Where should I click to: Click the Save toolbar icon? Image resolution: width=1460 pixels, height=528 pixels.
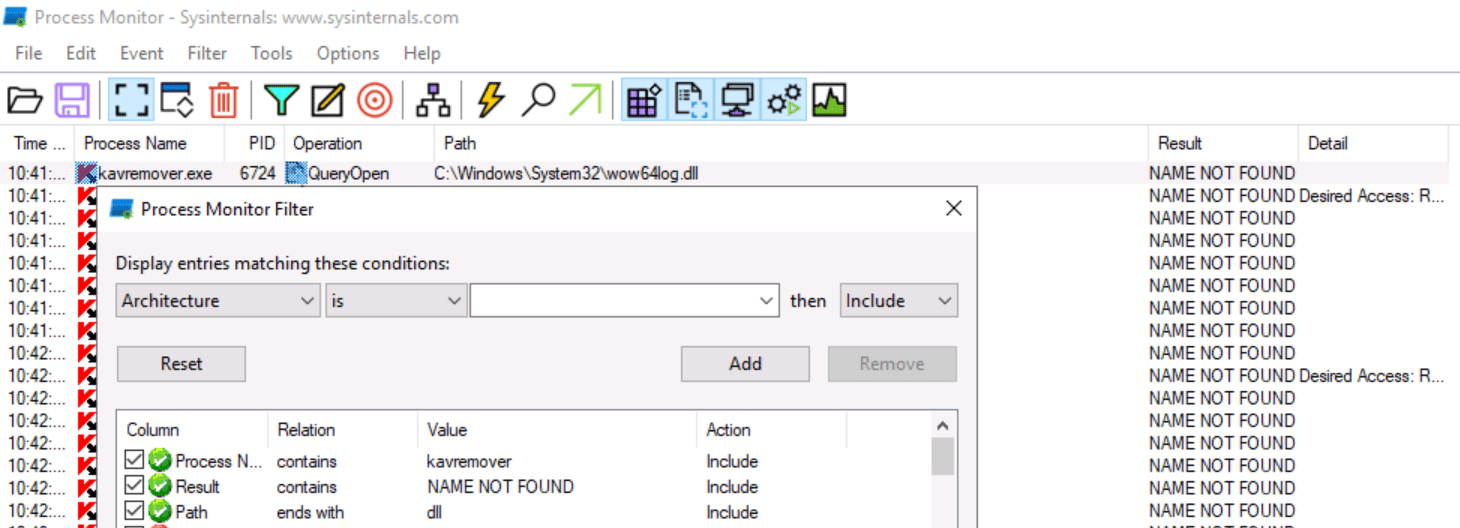(72, 100)
